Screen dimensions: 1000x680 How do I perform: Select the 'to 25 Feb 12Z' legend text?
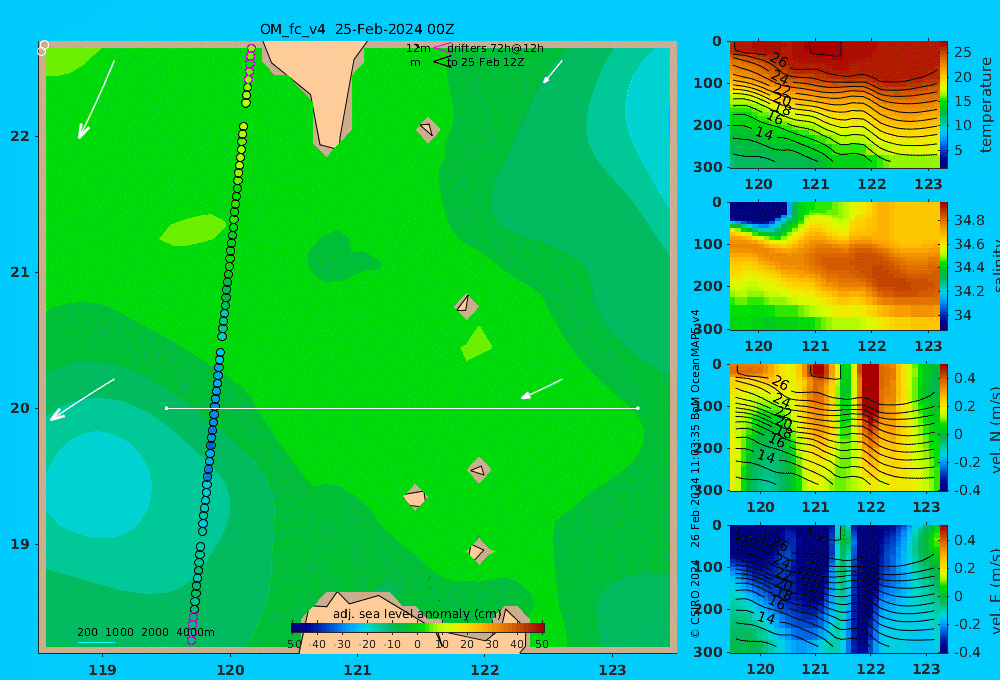[486, 63]
